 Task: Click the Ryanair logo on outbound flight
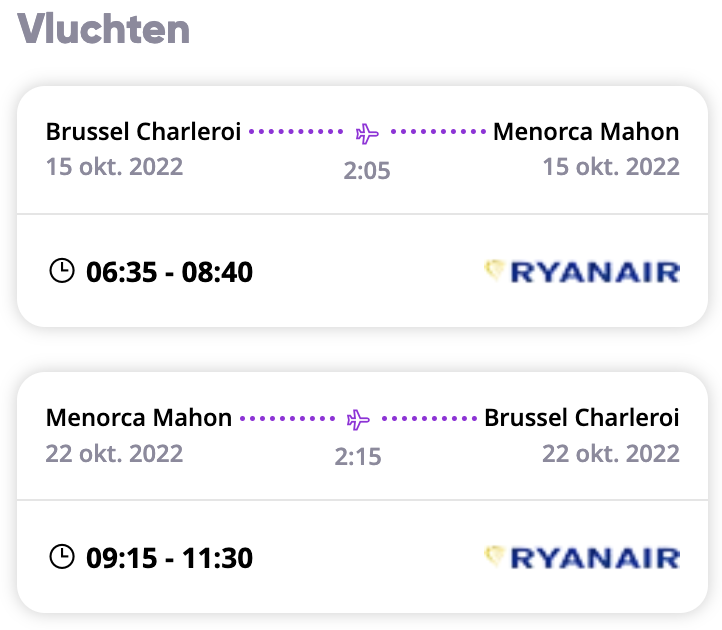pyautogui.click(x=582, y=271)
